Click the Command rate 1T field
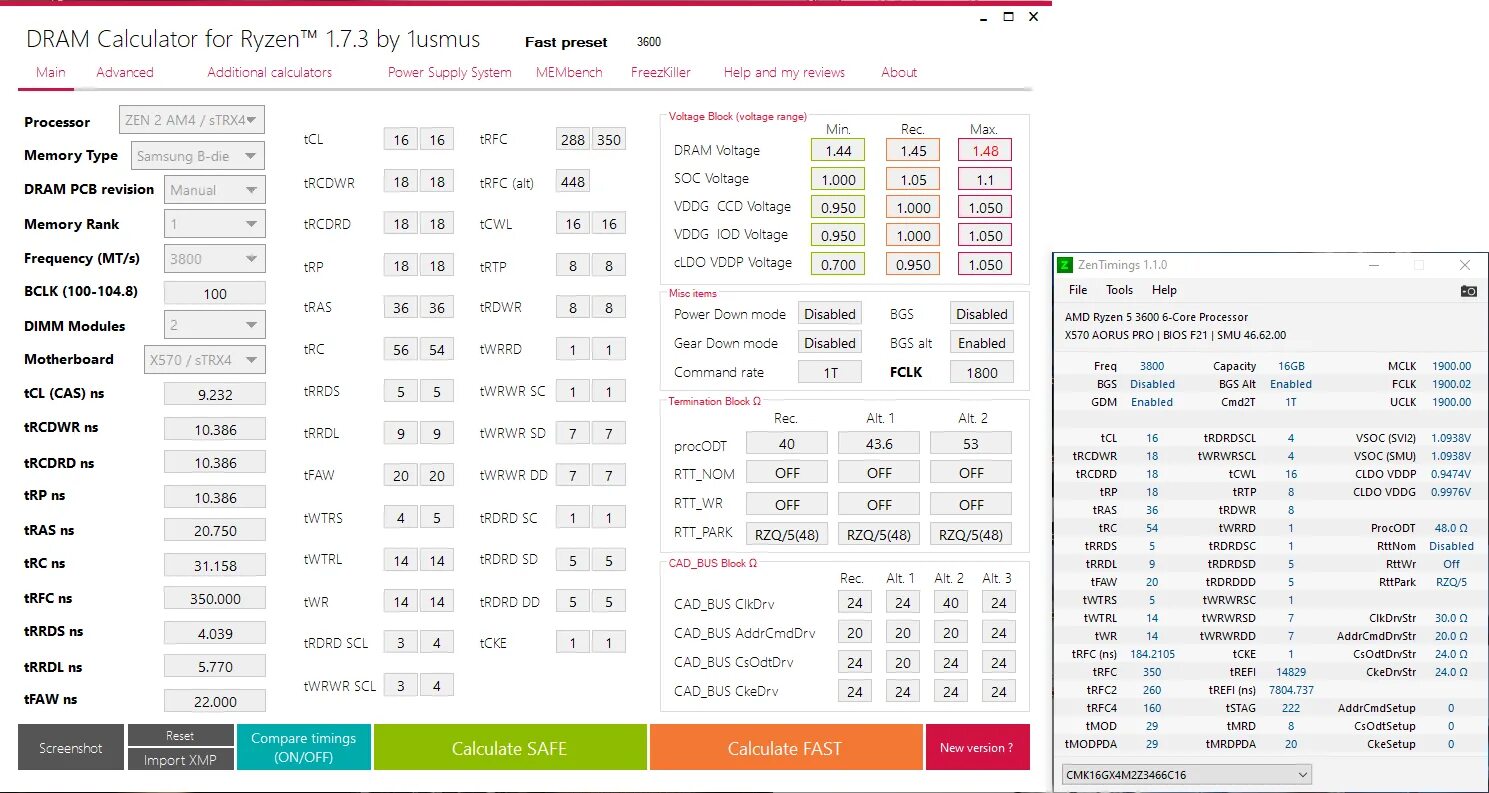The height and width of the screenshot is (793, 1489). (830, 372)
